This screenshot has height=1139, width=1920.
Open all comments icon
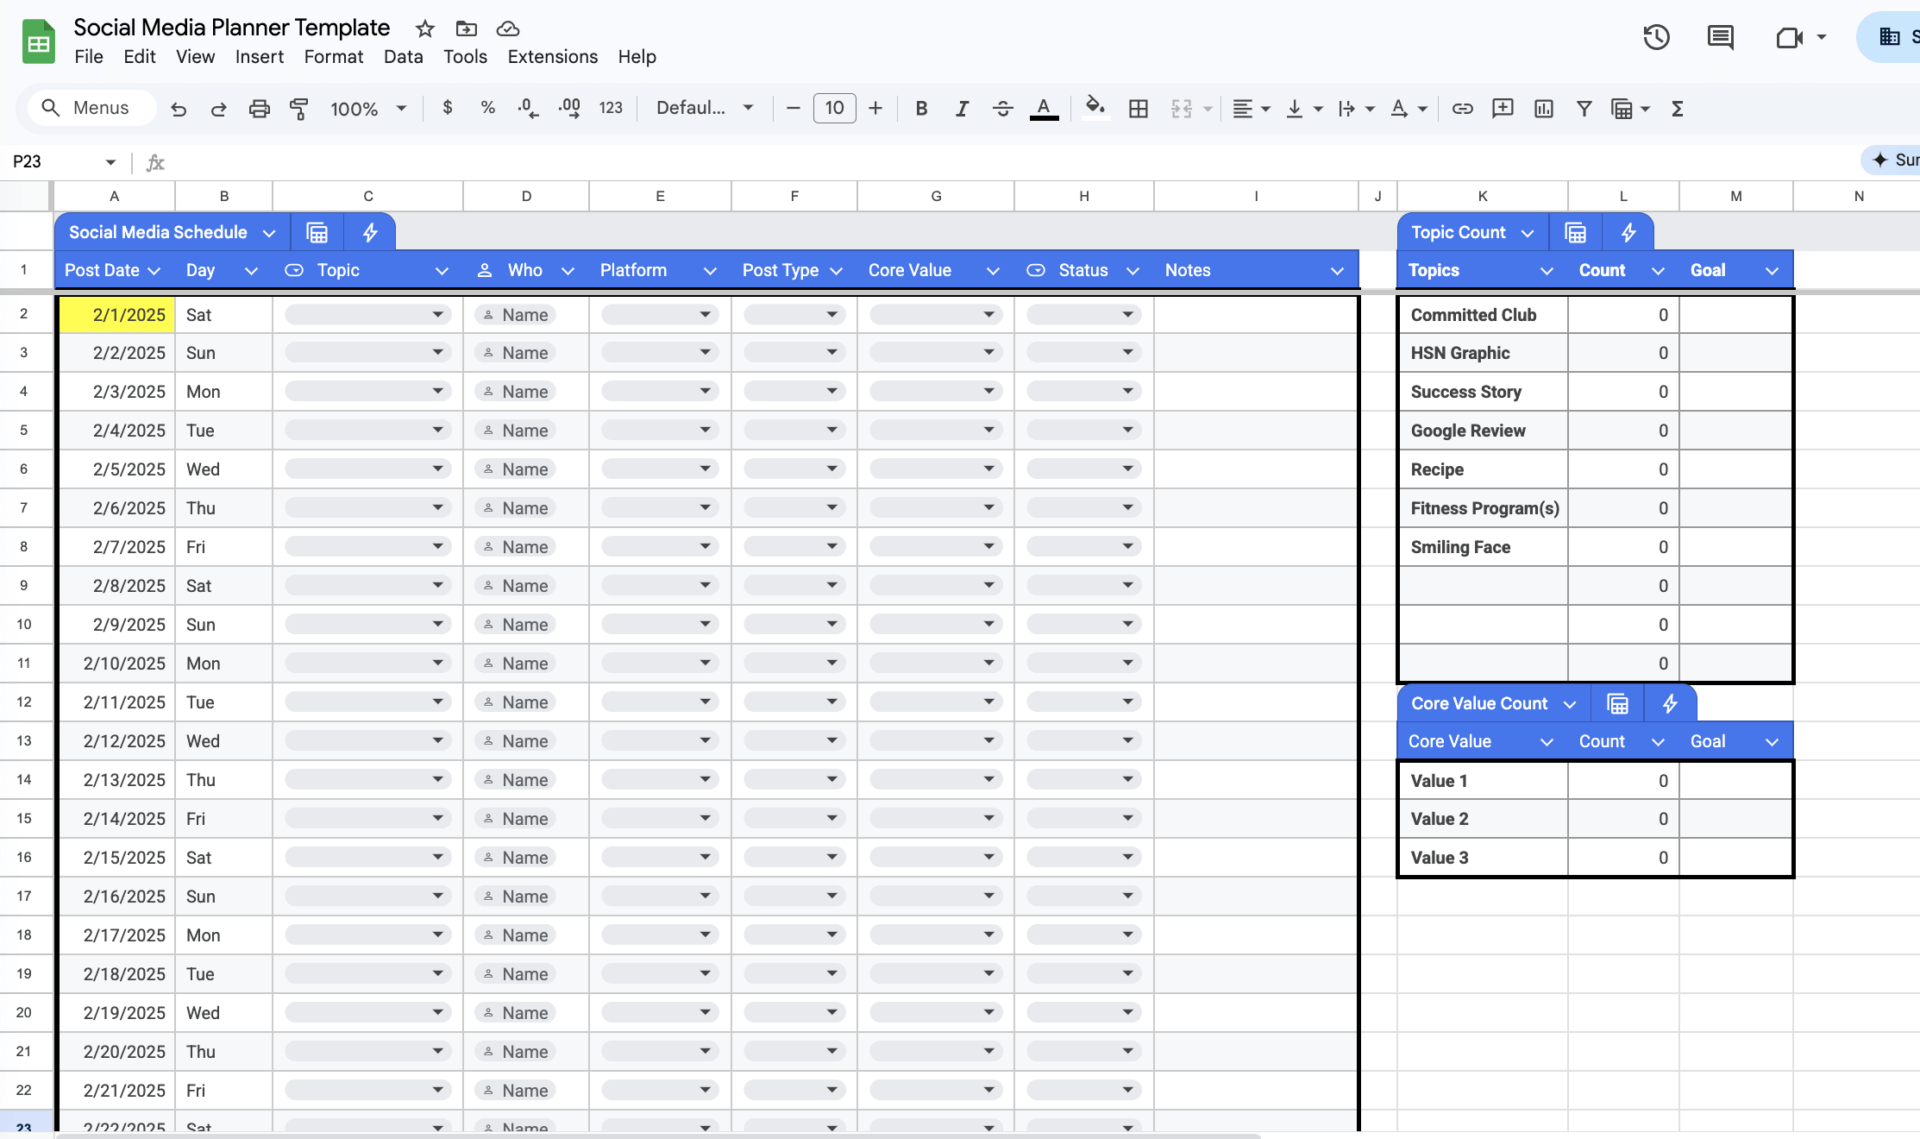coord(1720,38)
